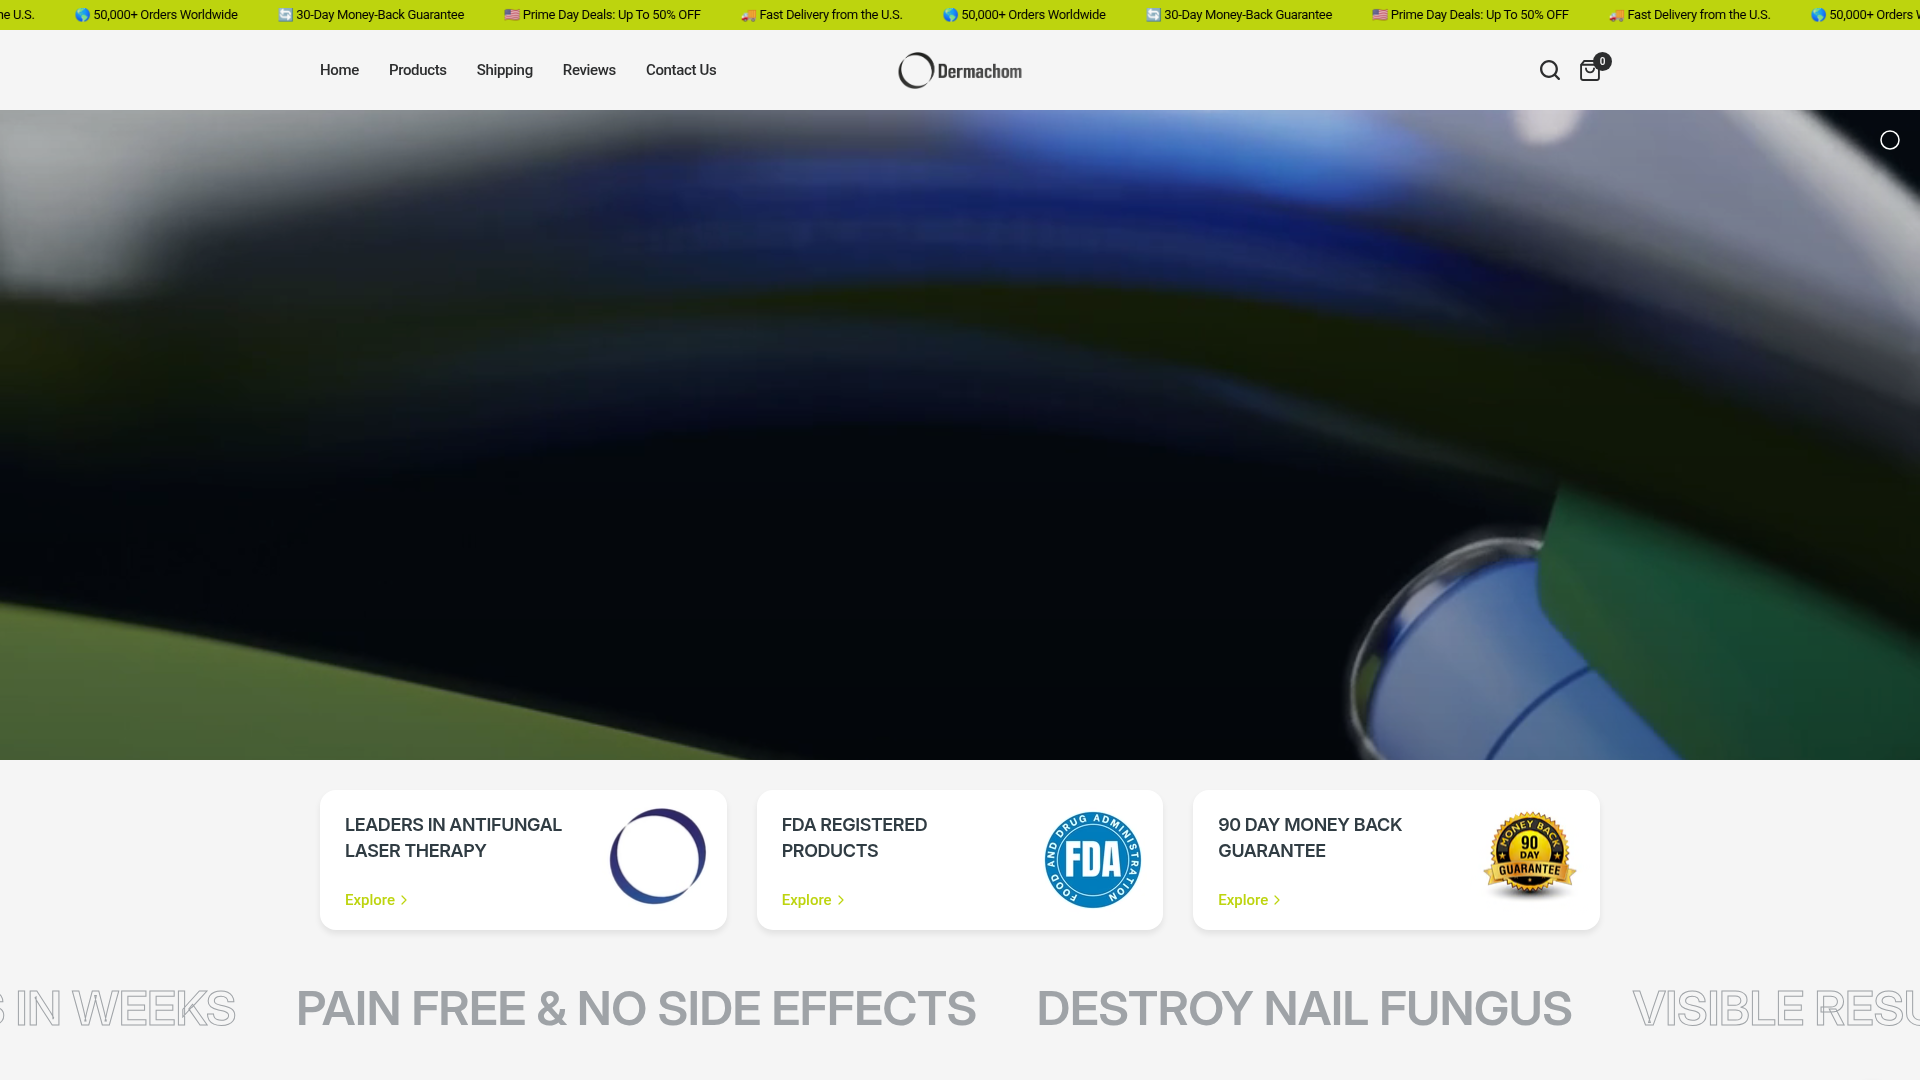This screenshot has height=1080, width=1920.
Task: Explore 90 Day Money Back Guarantee
Action: pyautogui.click(x=1249, y=900)
